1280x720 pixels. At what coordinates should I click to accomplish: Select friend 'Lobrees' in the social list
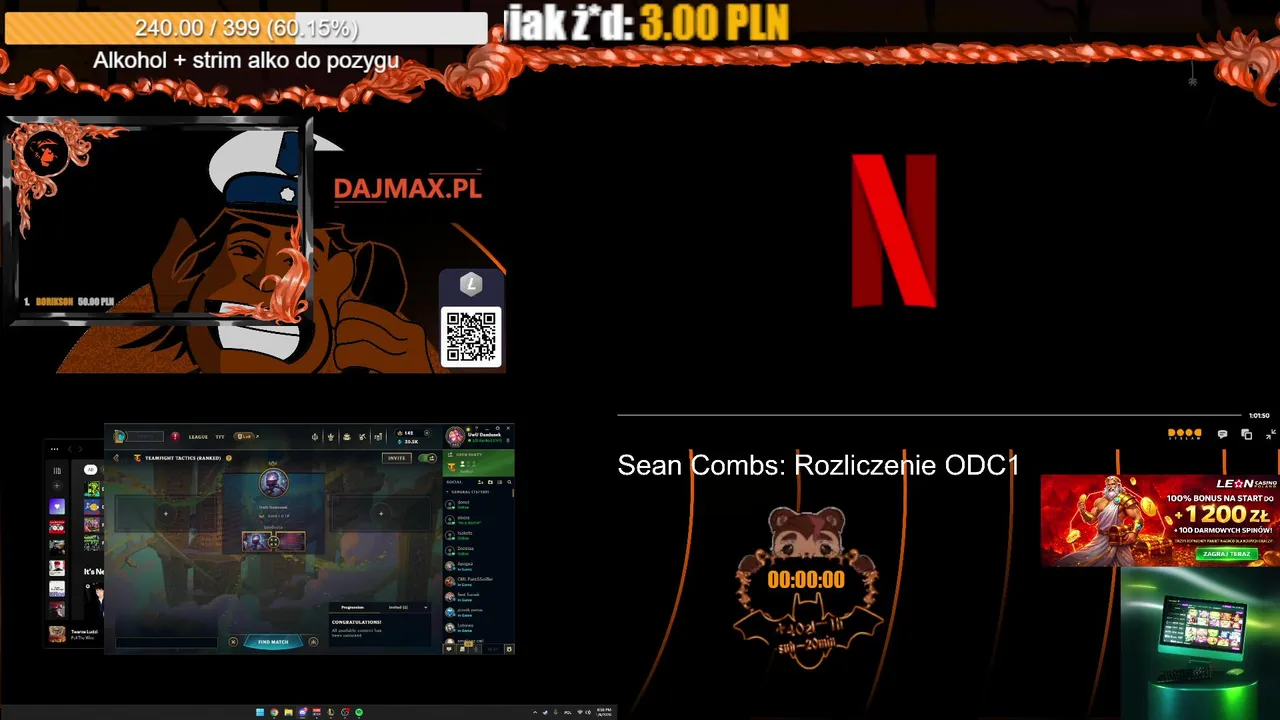479,628
